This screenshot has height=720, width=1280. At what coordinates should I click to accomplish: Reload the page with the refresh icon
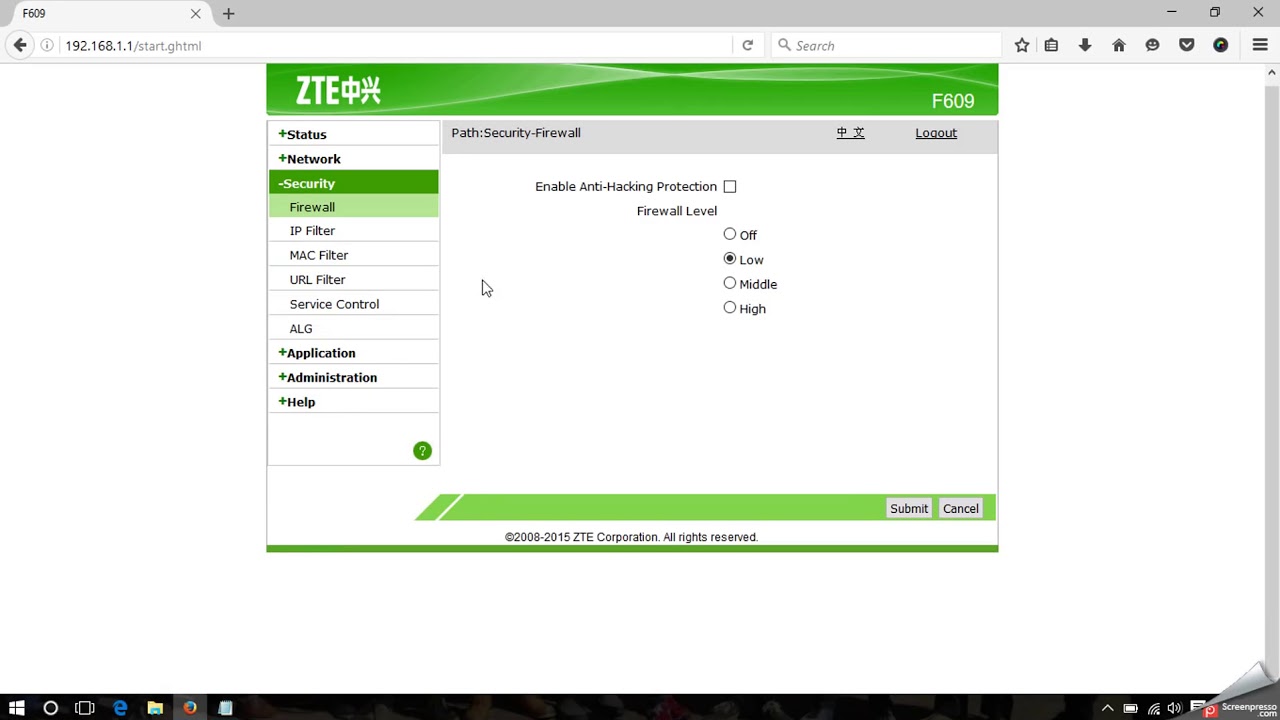pos(747,45)
